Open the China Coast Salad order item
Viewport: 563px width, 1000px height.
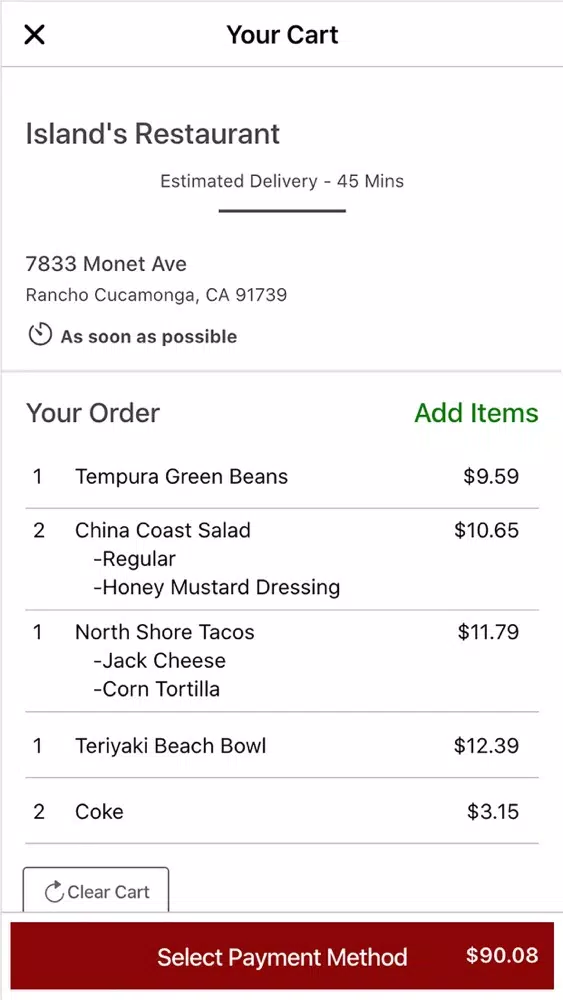(282, 559)
